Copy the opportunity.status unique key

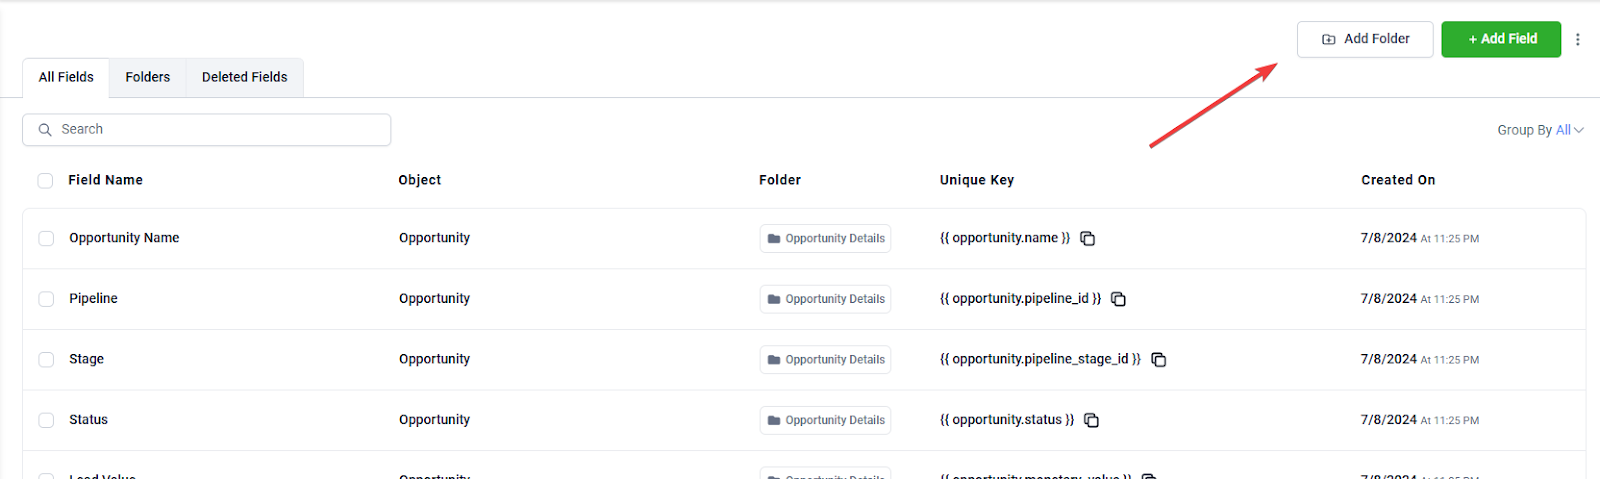[1092, 421]
